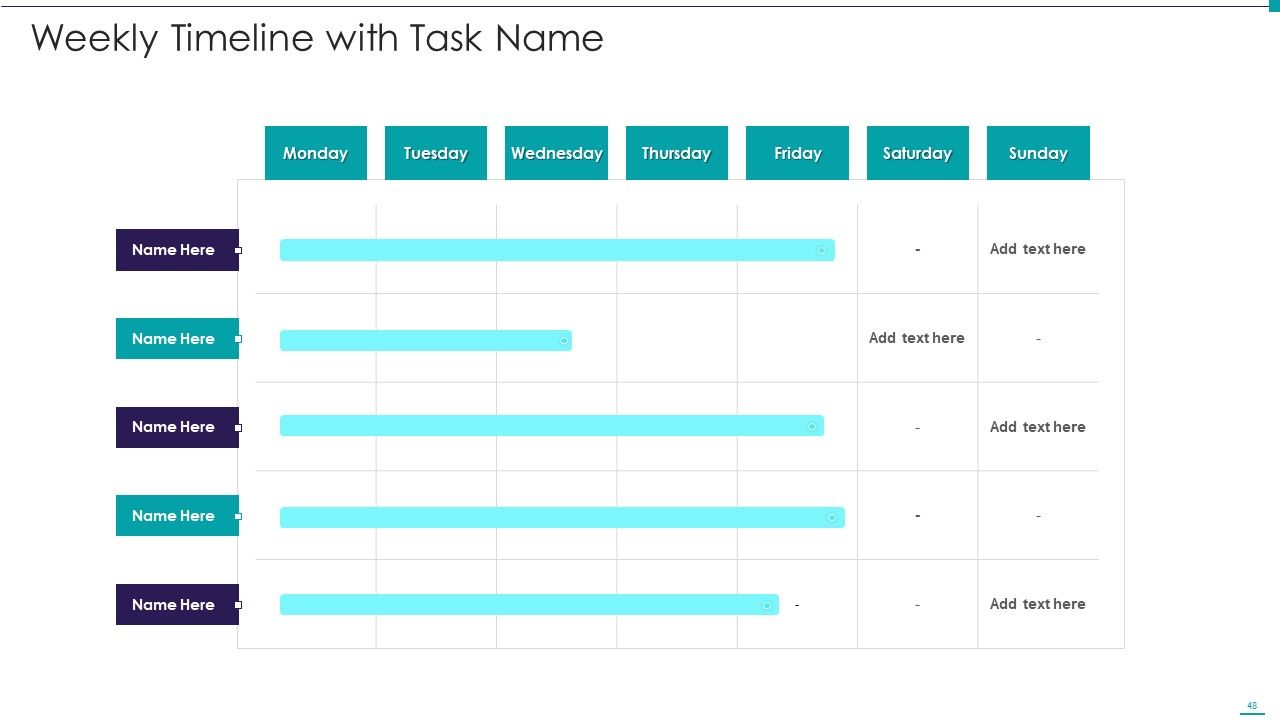
Task: Click the slide title "Weekly Timeline with Task Name"
Action: [317, 38]
